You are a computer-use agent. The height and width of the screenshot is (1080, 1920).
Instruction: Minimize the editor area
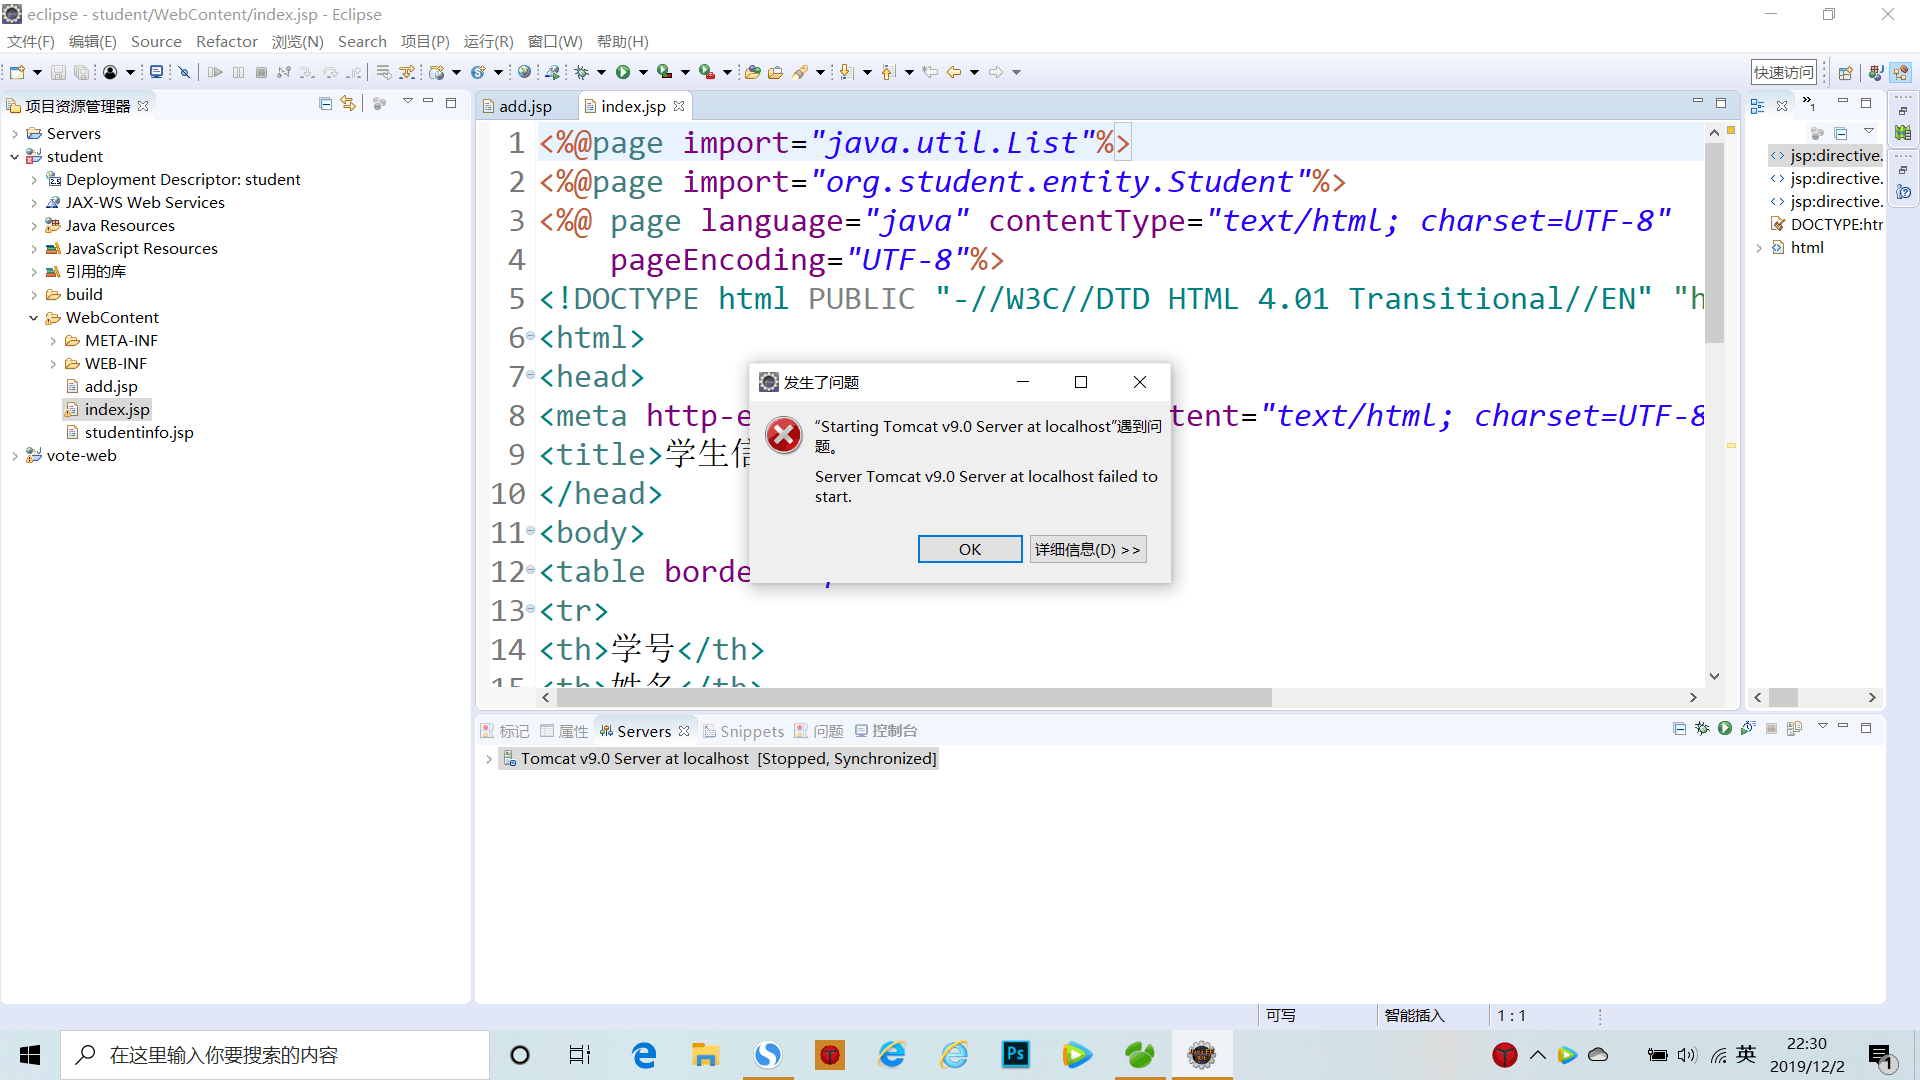point(1697,102)
